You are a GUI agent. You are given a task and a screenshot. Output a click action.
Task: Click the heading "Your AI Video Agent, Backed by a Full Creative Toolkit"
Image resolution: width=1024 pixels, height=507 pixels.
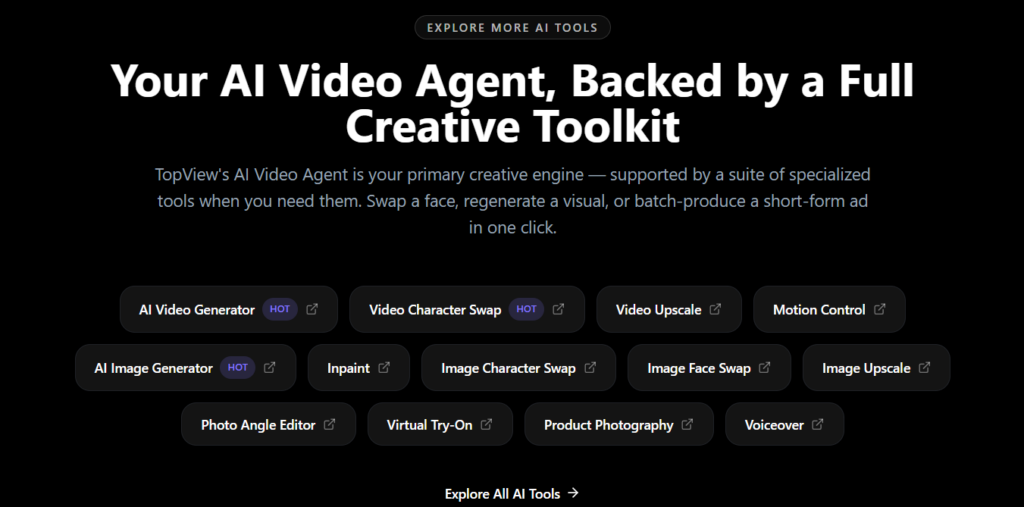512,103
